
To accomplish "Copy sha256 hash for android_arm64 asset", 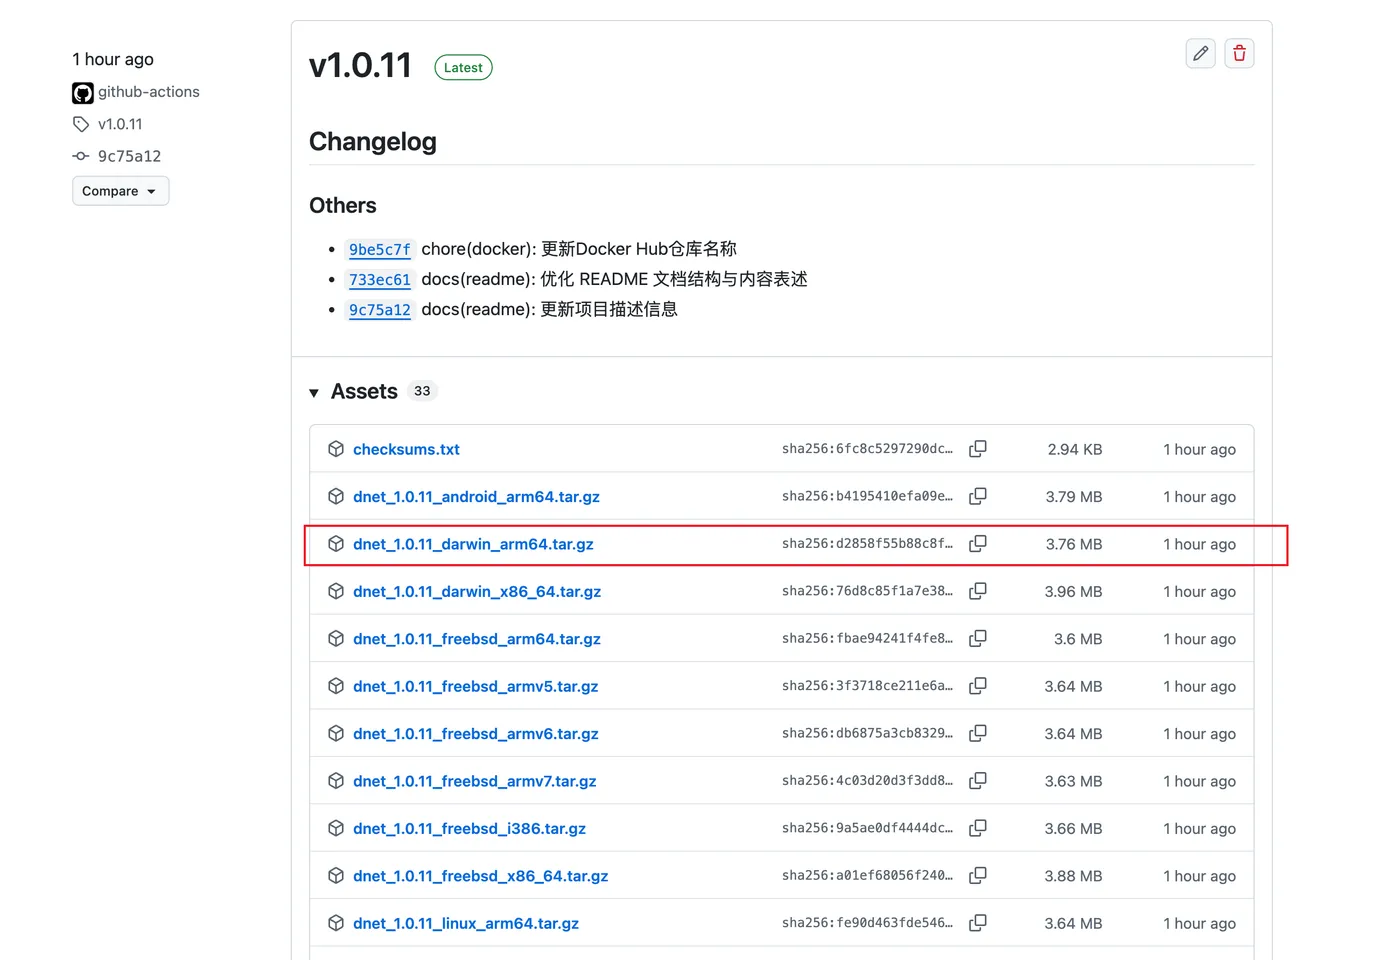I will [x=978, y=496].
